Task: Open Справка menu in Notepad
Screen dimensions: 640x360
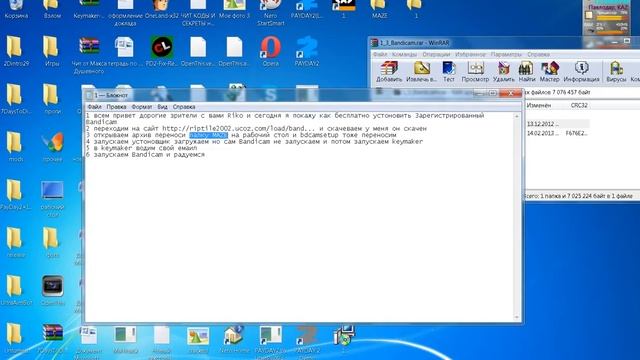Action: pyautogui.click(x=184, y=107)
